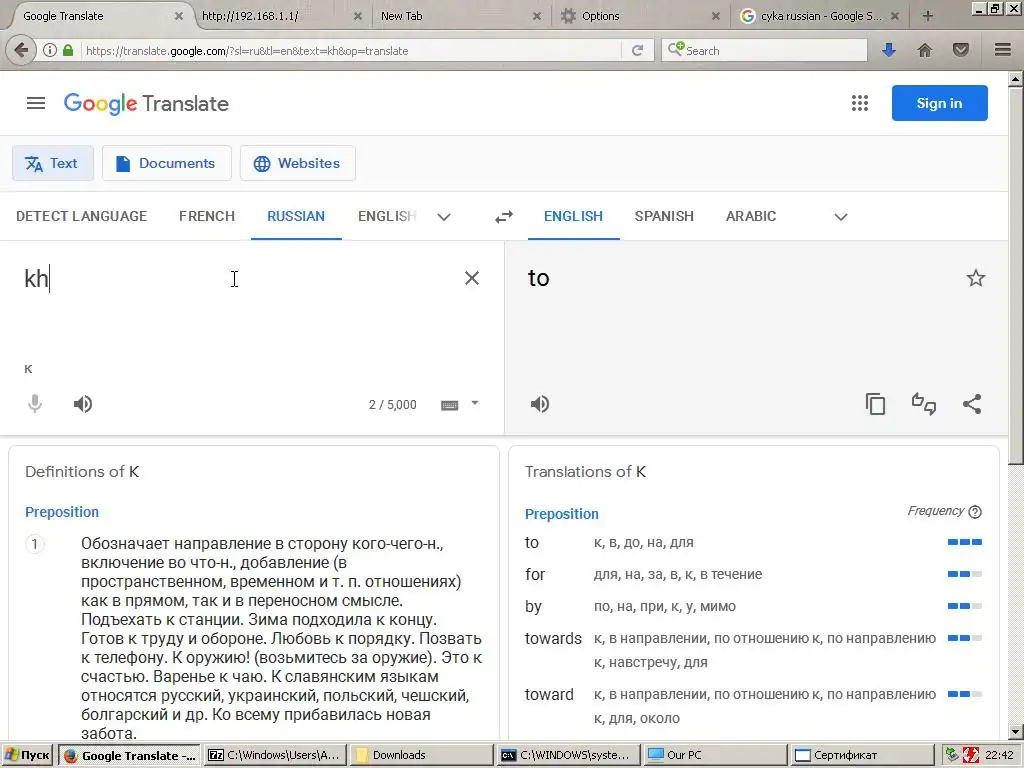Viewport: 1024px width, 768px height.
Task: Click the Sign in button
Action: coord(939,103)
